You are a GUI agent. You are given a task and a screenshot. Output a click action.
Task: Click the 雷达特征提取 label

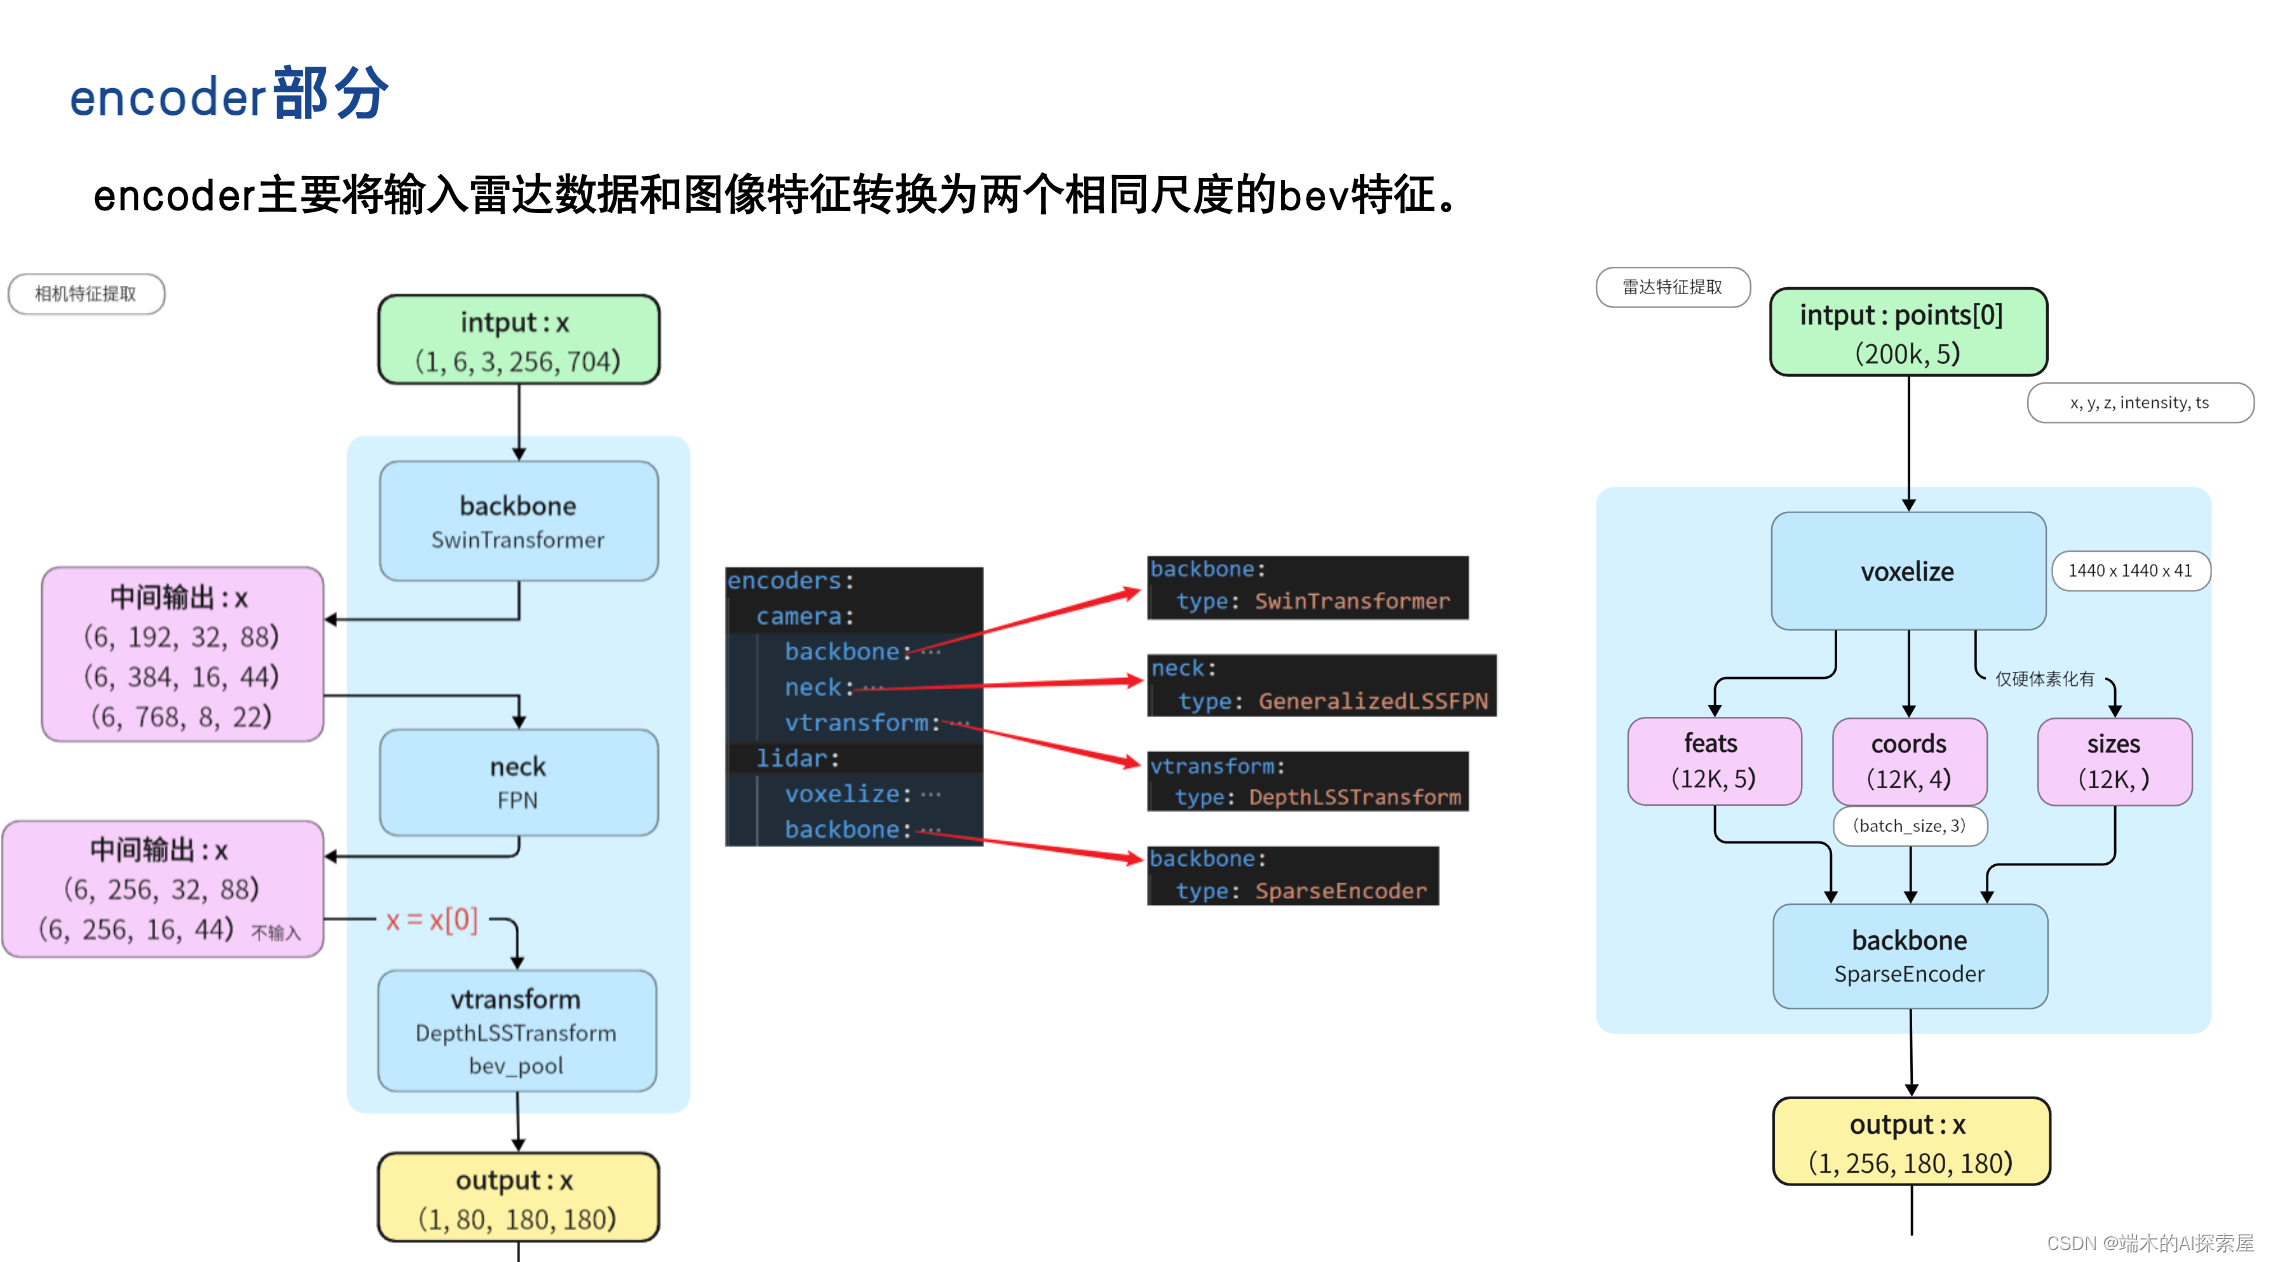1672,287
